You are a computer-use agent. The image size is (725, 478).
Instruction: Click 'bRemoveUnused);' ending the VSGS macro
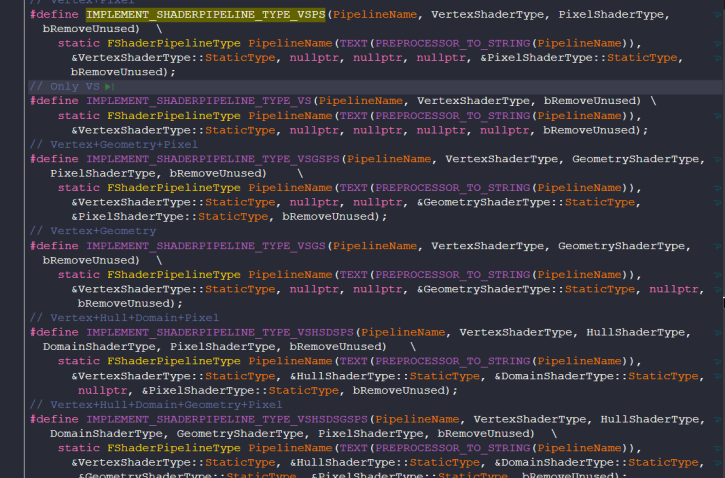[x=130, y=304]
